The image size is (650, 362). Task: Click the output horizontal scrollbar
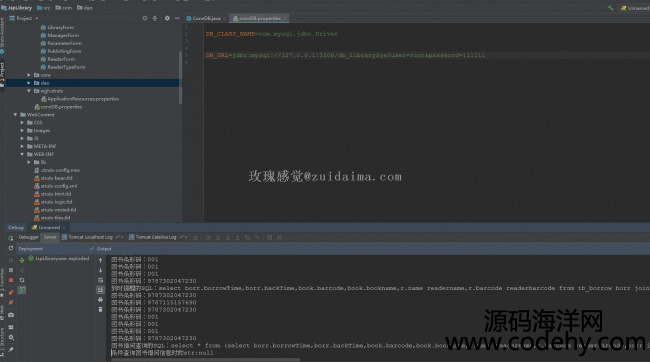point(205,360)
